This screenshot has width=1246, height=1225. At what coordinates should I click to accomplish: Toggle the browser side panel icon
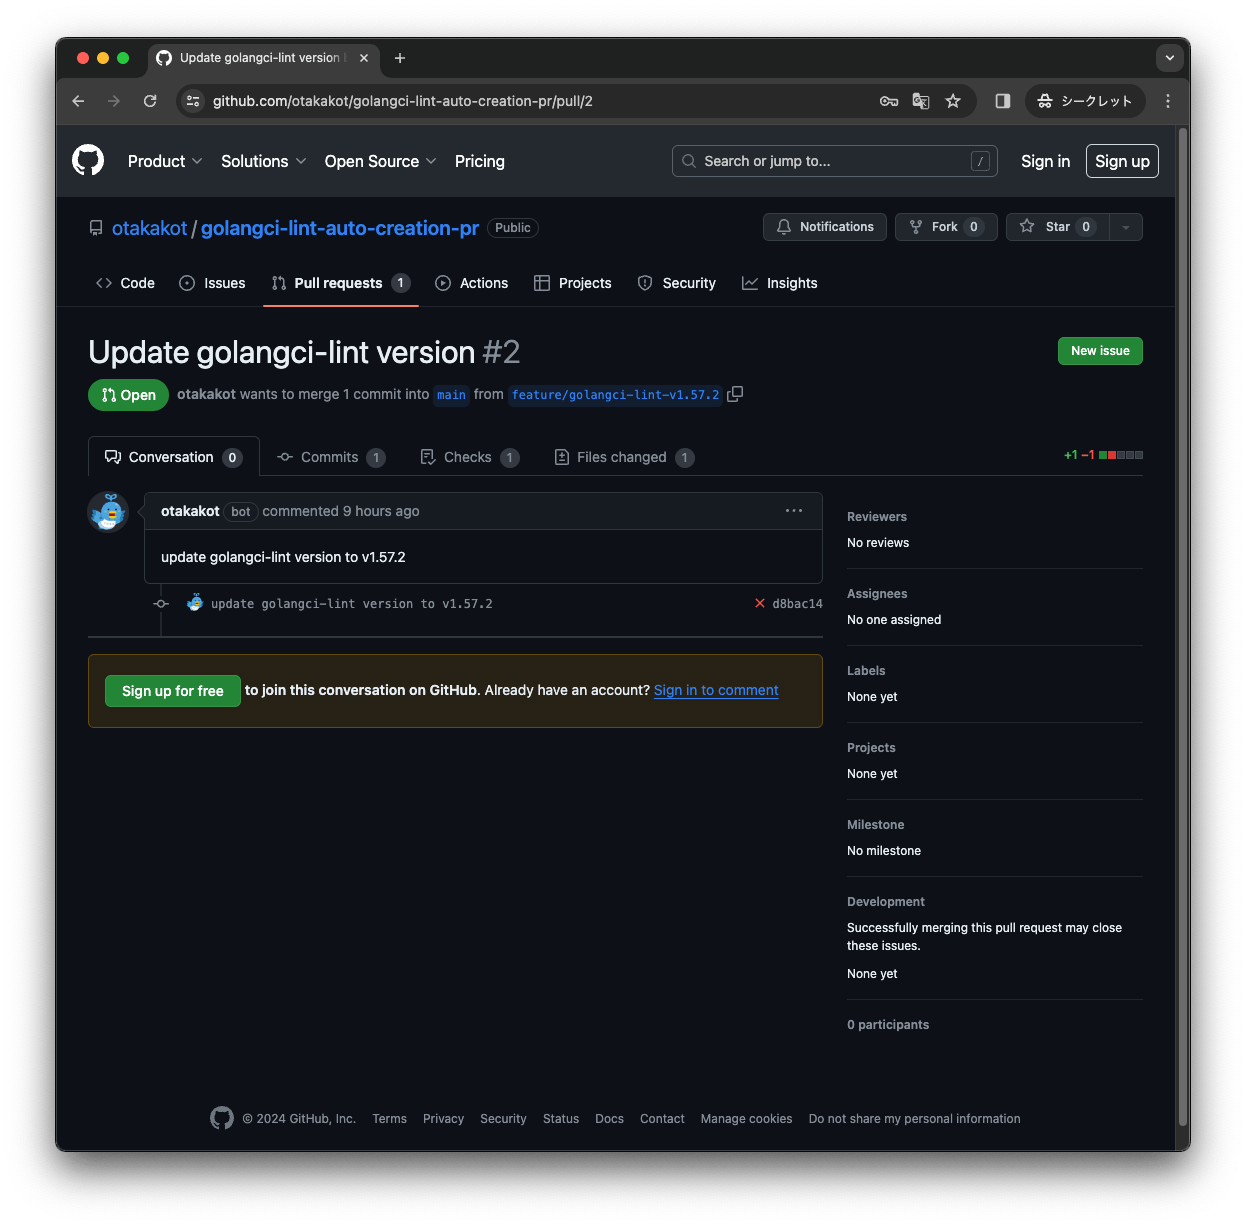[1002, 101]
